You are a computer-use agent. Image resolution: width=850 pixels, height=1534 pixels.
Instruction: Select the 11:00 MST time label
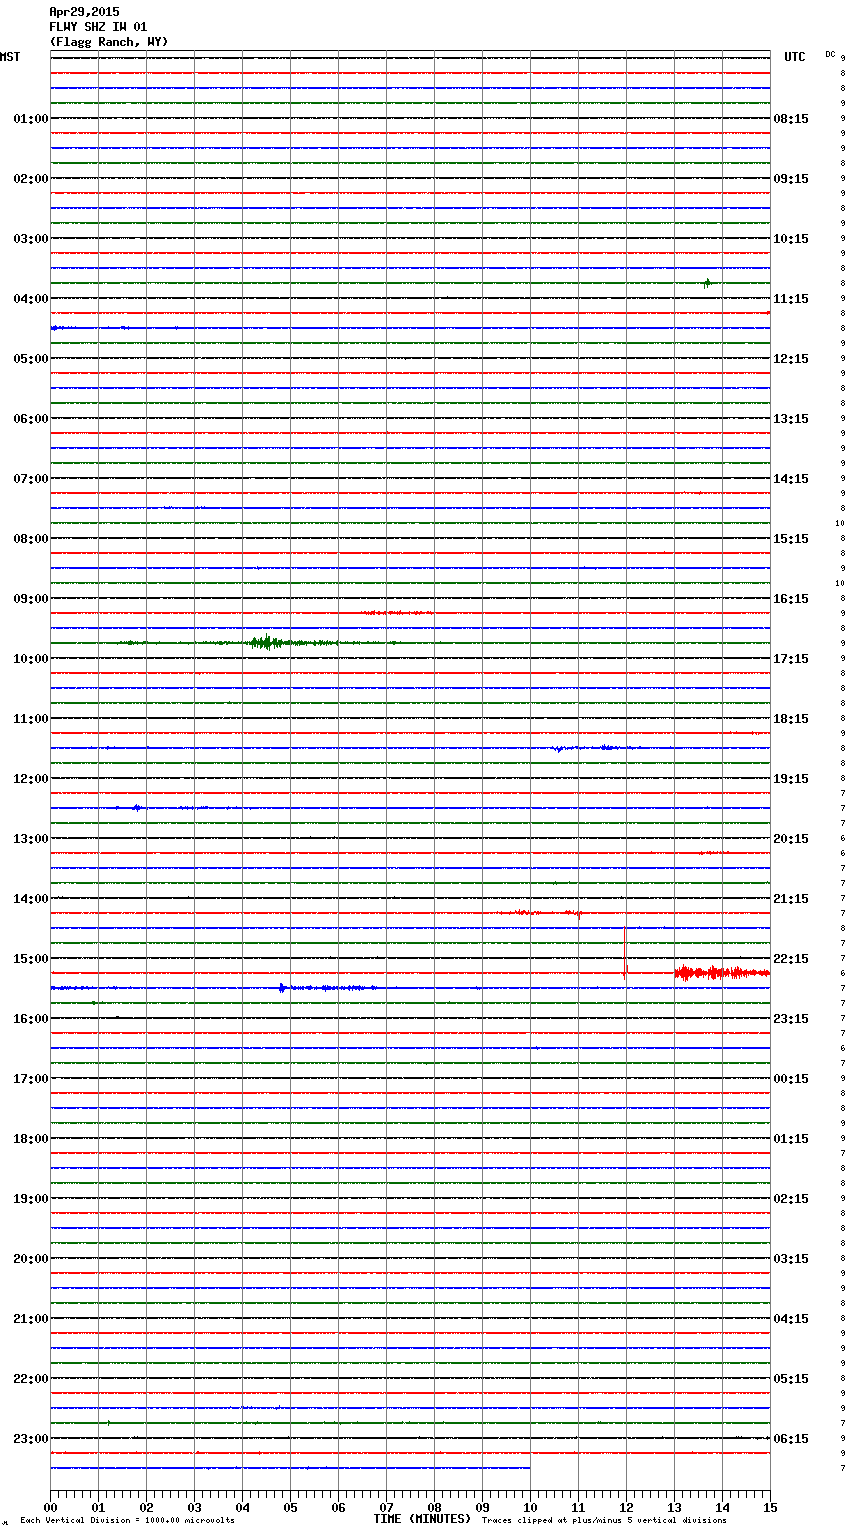click(31, 719)
